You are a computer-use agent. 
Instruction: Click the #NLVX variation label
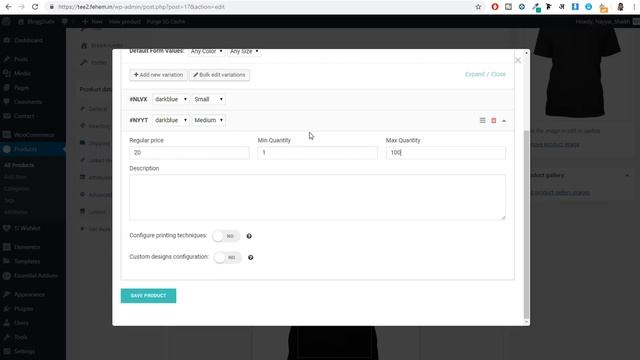138,99
